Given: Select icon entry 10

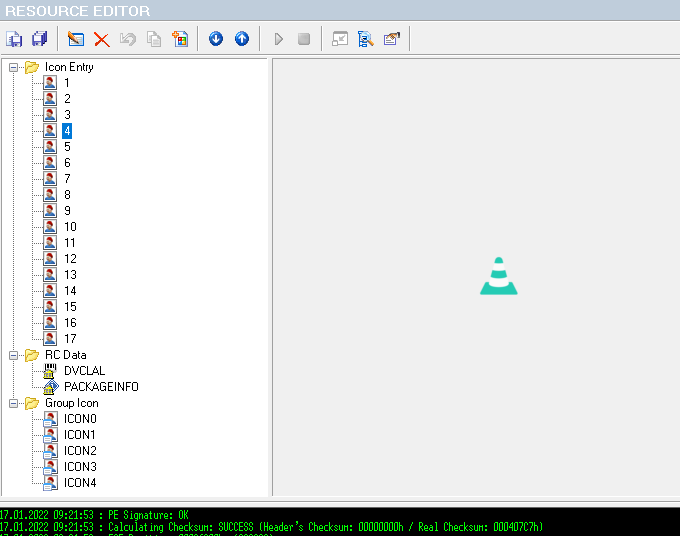Looking at the screenshot, I should point(70,227).
